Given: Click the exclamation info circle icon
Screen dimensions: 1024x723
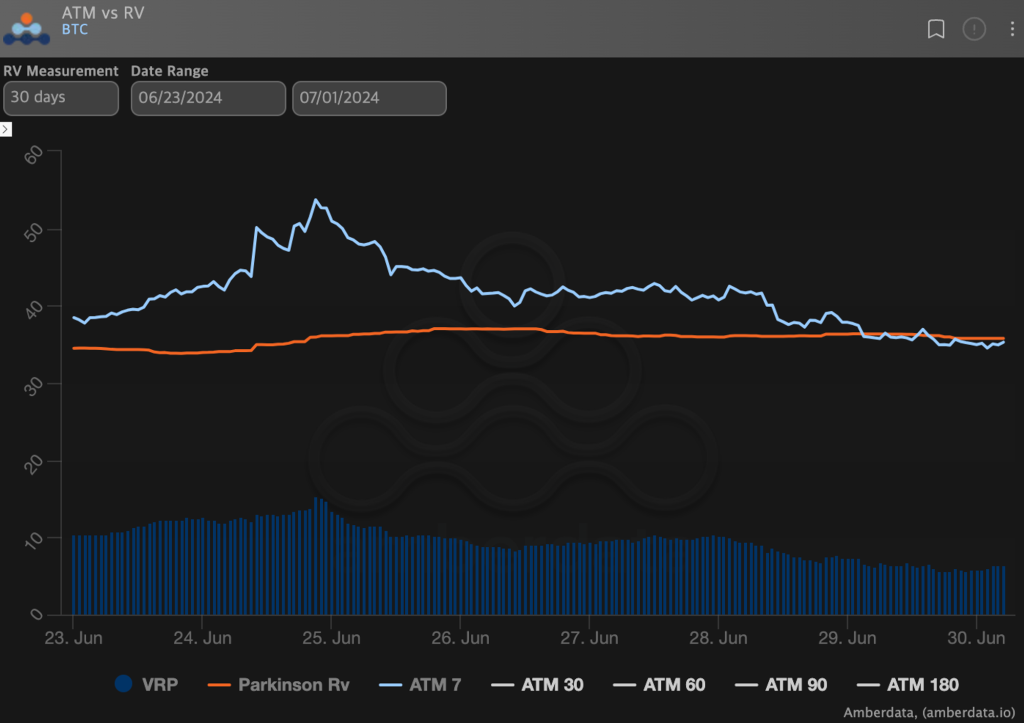Looking at the screenshot, I should coord(974,29).
